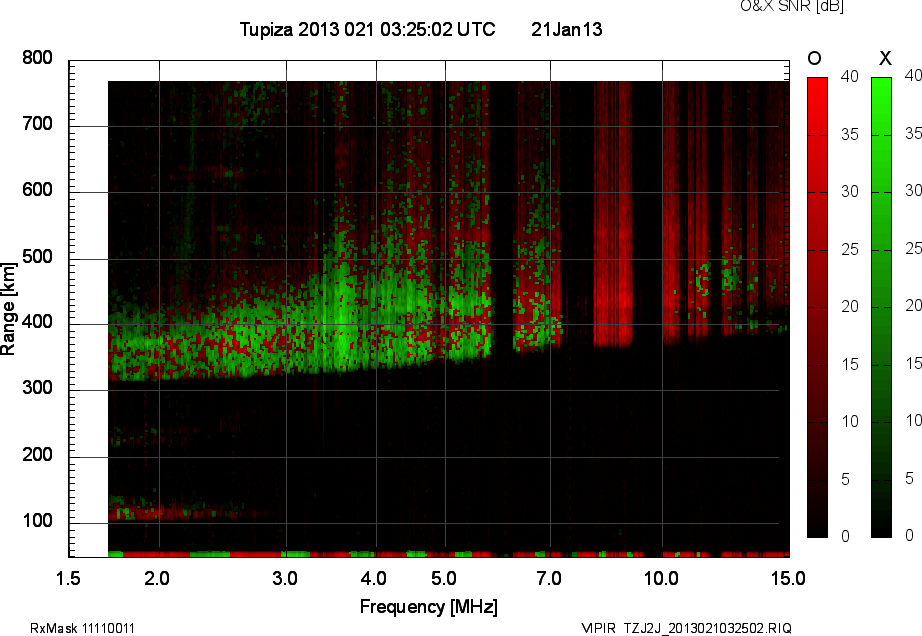Select the green X-mode color bar
The image size is (922, 636).
click(x=881, y=307)
